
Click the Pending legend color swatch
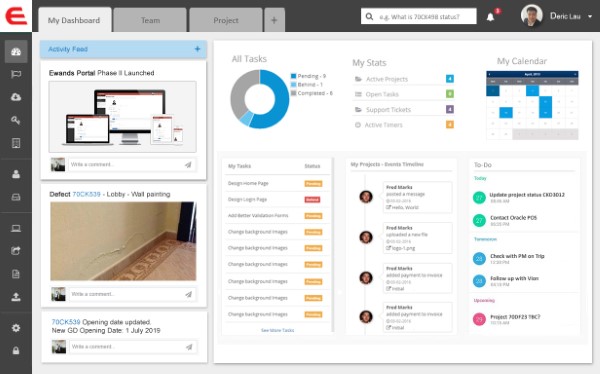point(293,76)
